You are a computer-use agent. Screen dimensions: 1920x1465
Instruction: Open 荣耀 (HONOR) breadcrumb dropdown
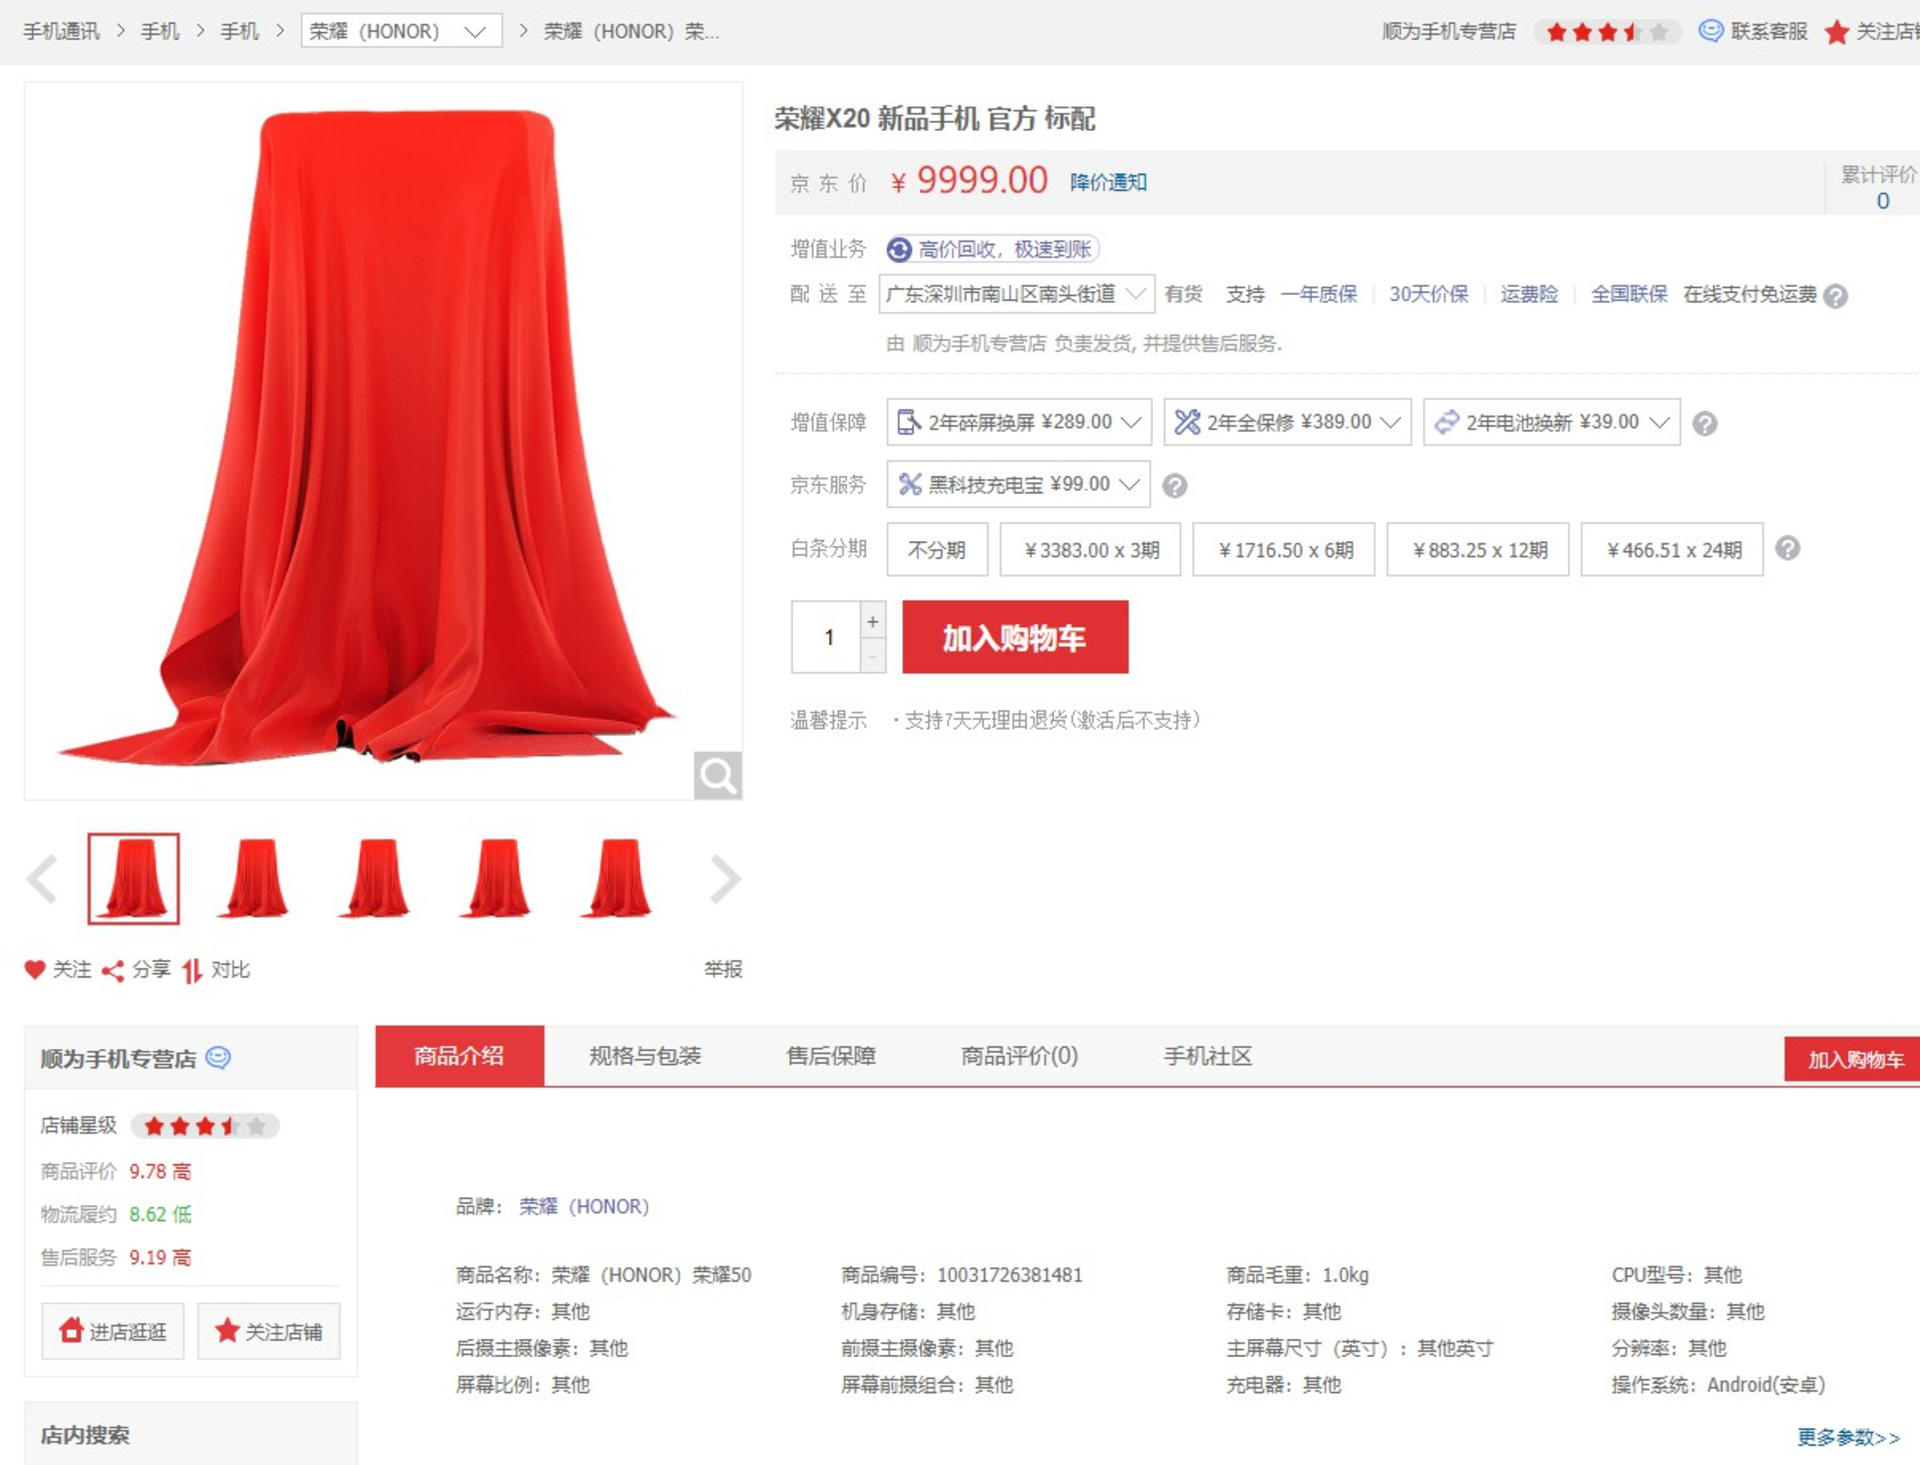pyautogui.click(x=401, y=31)
